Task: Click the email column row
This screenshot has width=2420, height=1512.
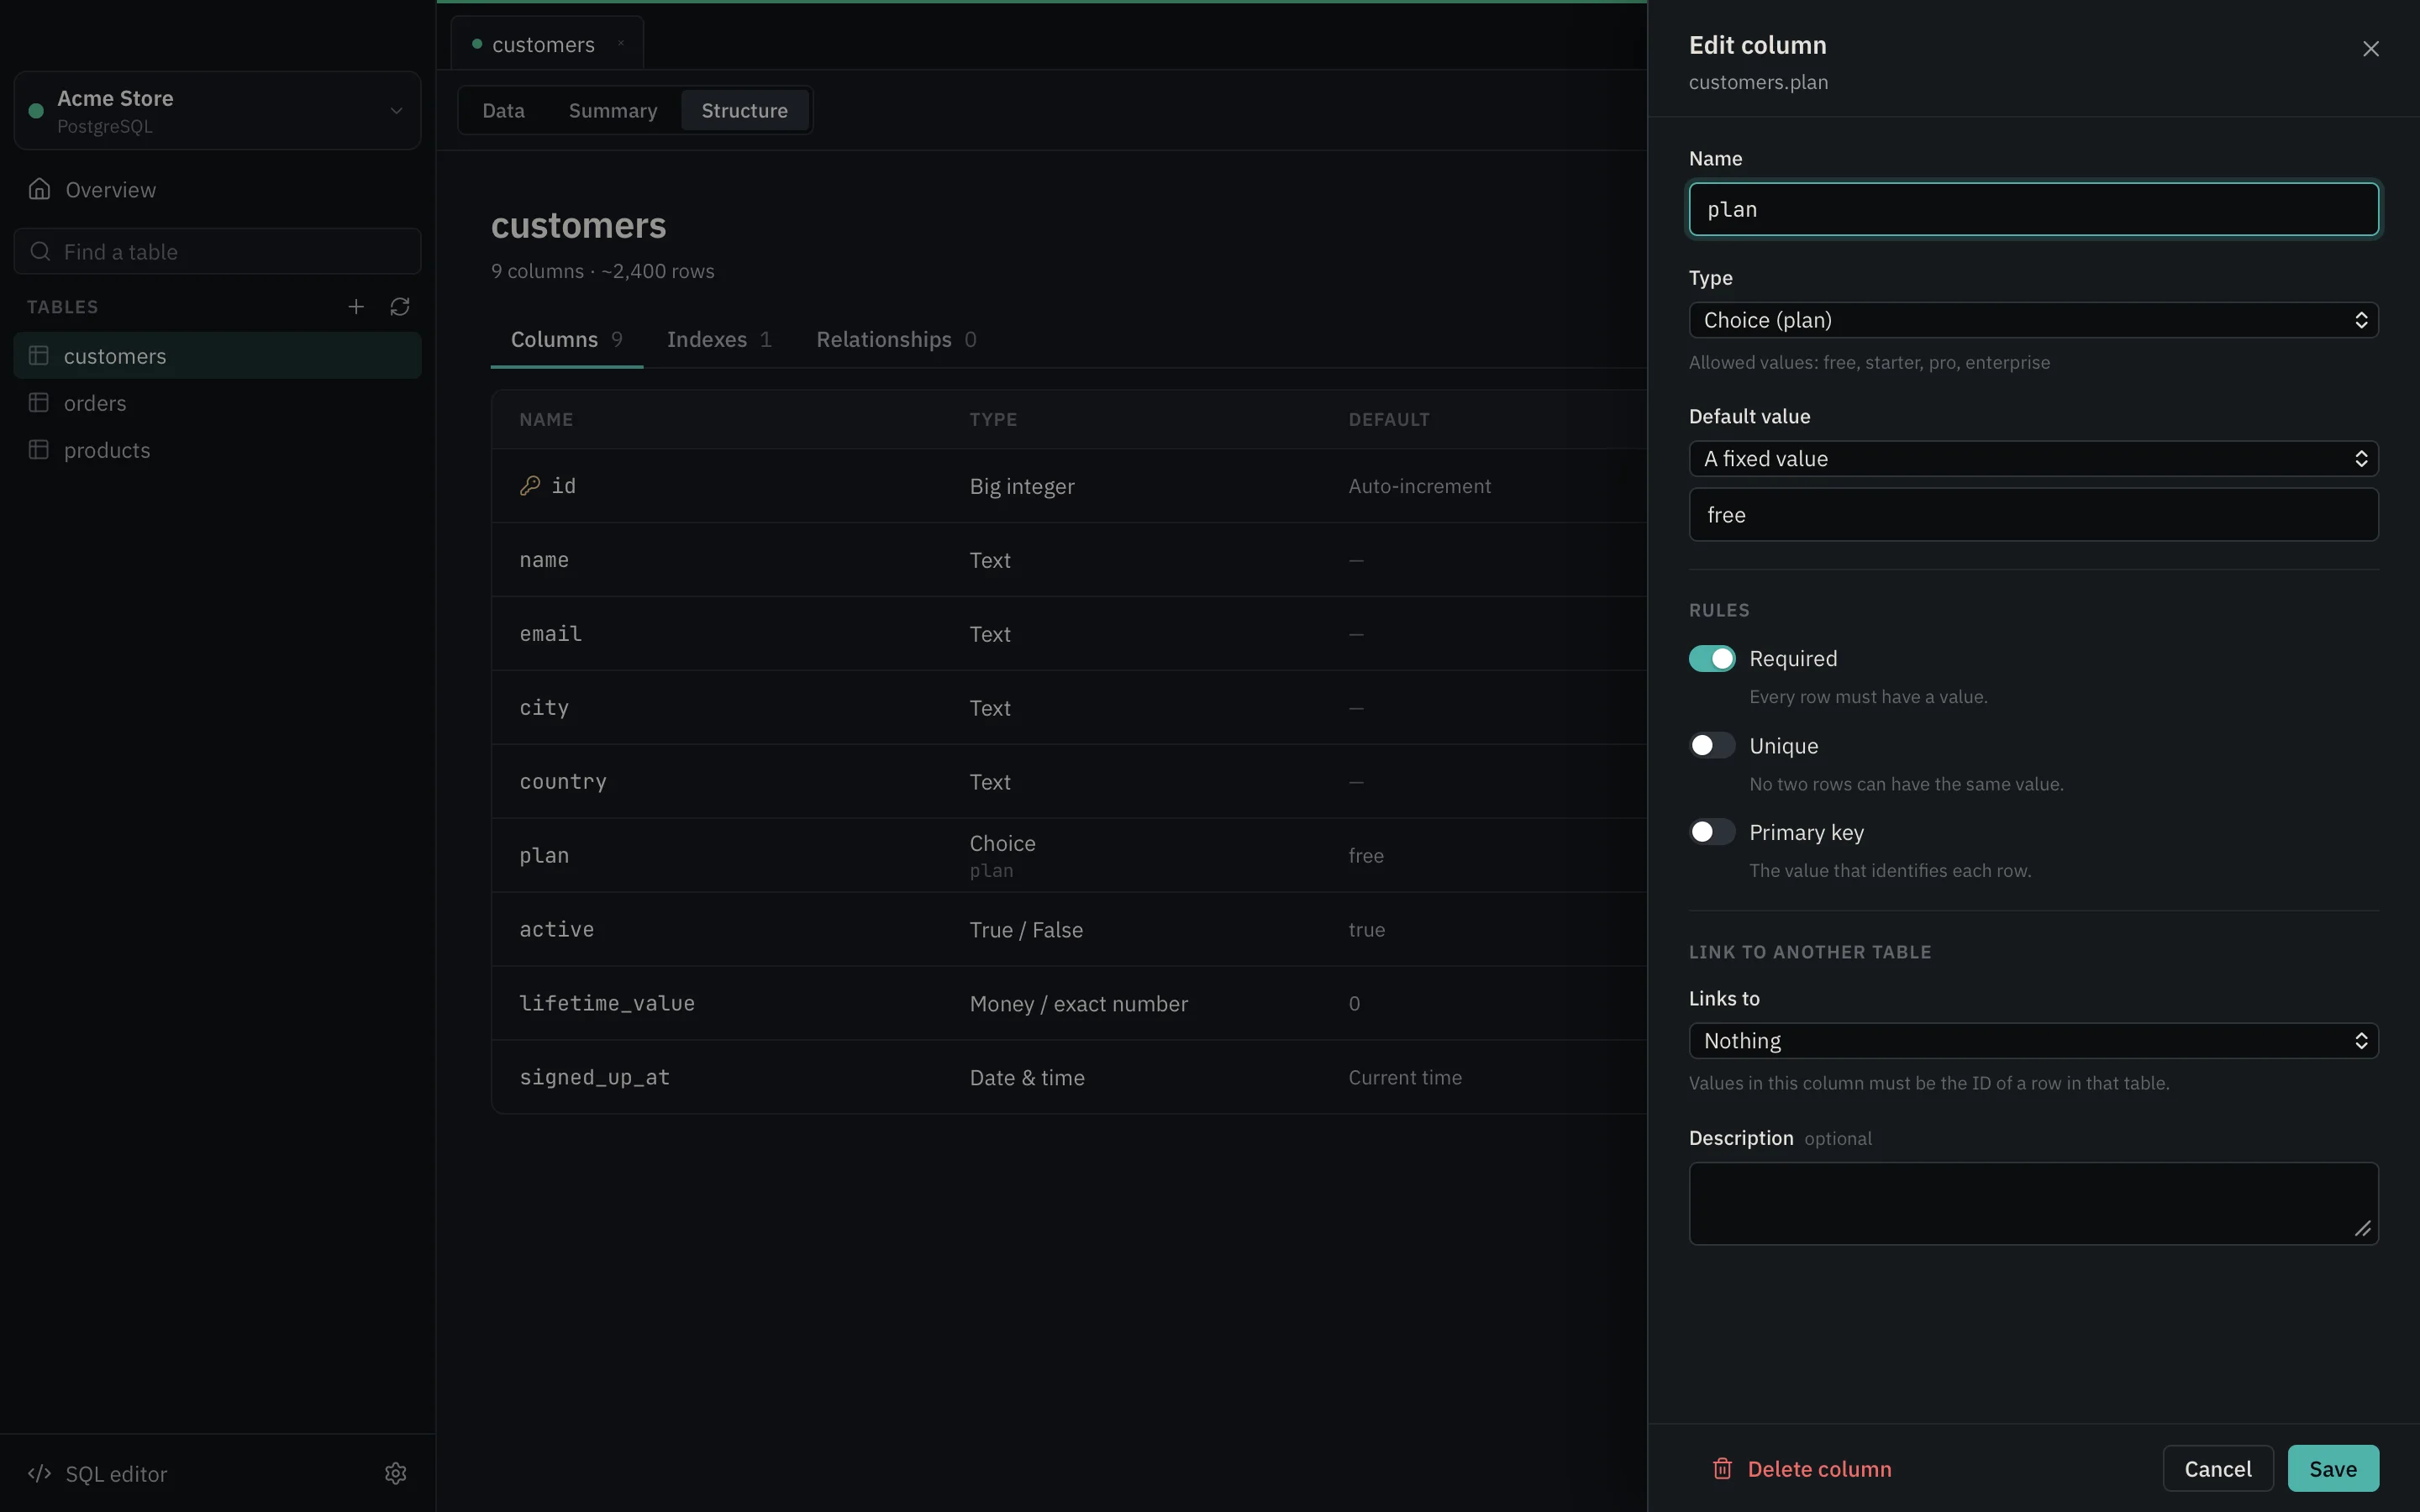Action: coord(1069,634)
